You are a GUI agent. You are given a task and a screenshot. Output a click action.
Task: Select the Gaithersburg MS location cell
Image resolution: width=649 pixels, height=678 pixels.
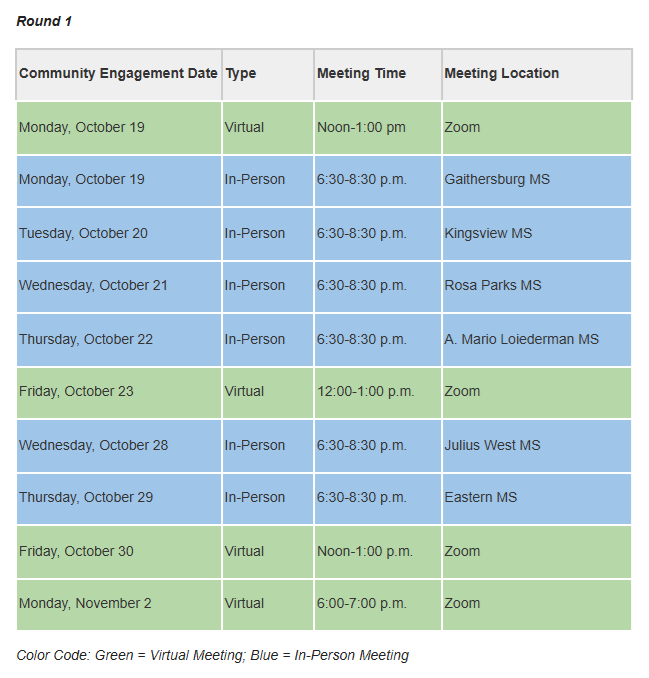point(537,180)
